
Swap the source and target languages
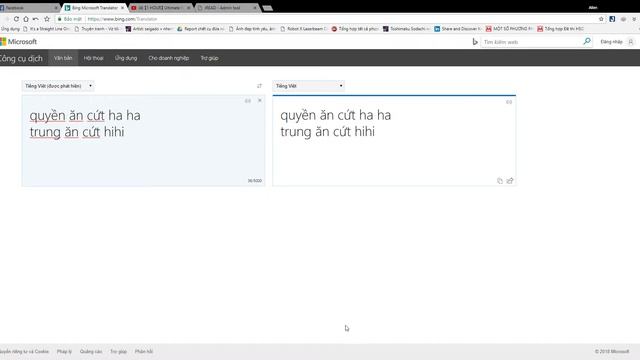[x=259, y=86]
